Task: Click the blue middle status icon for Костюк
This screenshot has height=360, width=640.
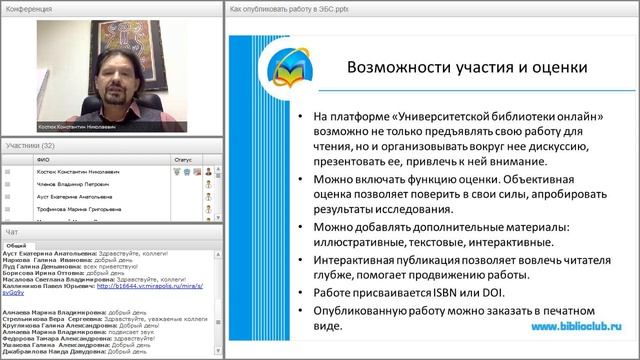Action: coord(187,172)
